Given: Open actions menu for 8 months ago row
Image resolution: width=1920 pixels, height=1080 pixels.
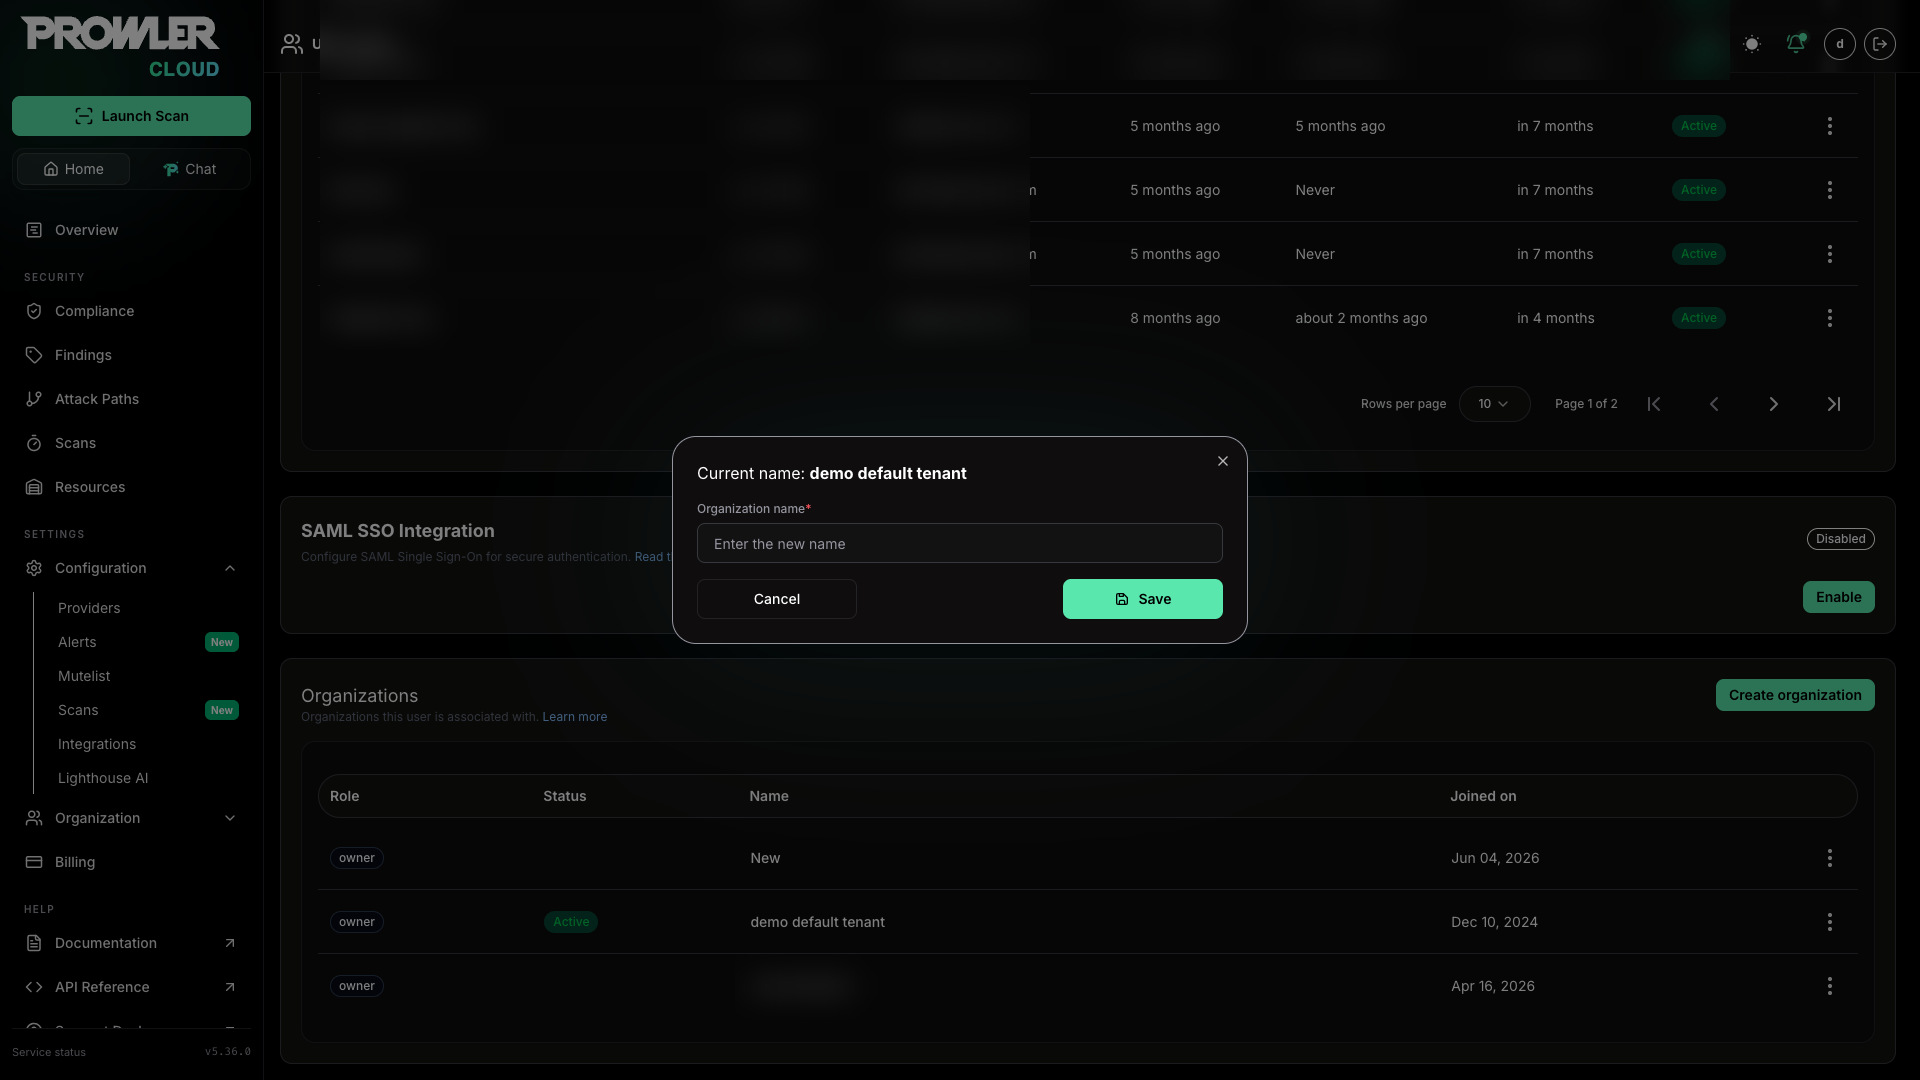Looking at the screenshot, I should 1830,318.
